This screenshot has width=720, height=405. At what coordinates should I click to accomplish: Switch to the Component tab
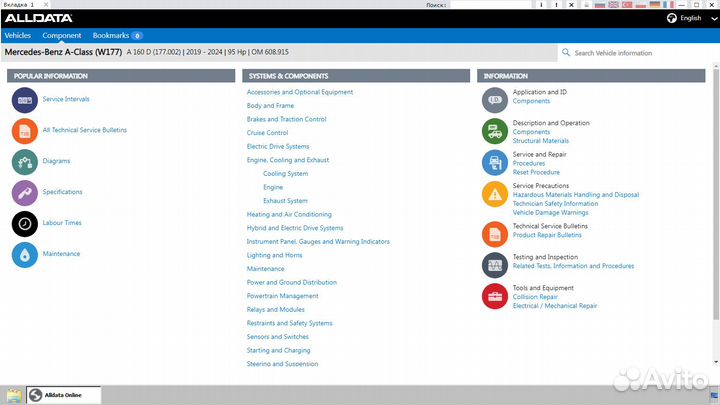pyautogui.click(x=62, y=35)
